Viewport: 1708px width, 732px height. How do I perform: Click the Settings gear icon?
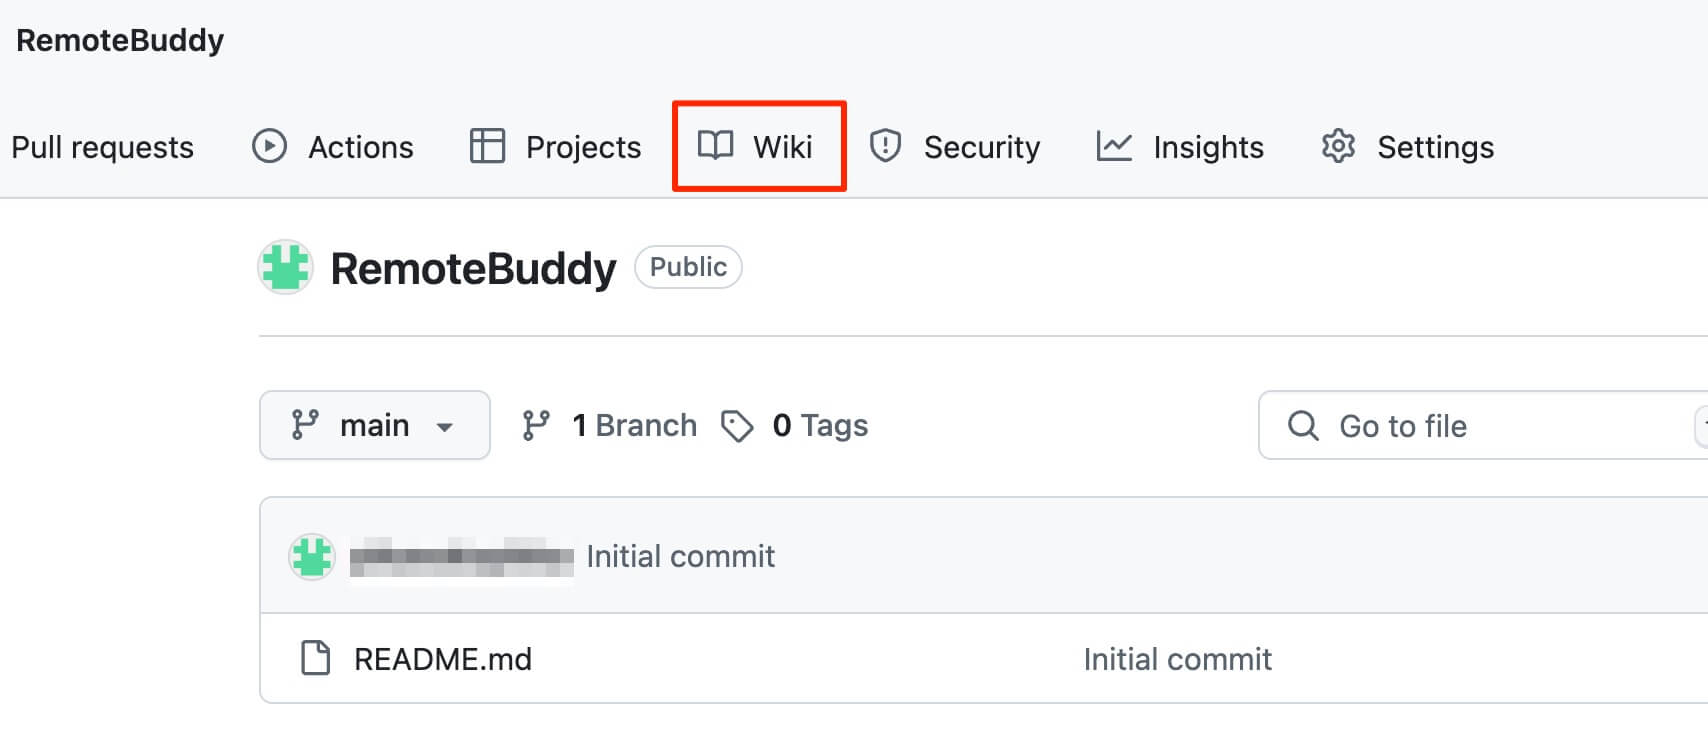pos(1338,146)
